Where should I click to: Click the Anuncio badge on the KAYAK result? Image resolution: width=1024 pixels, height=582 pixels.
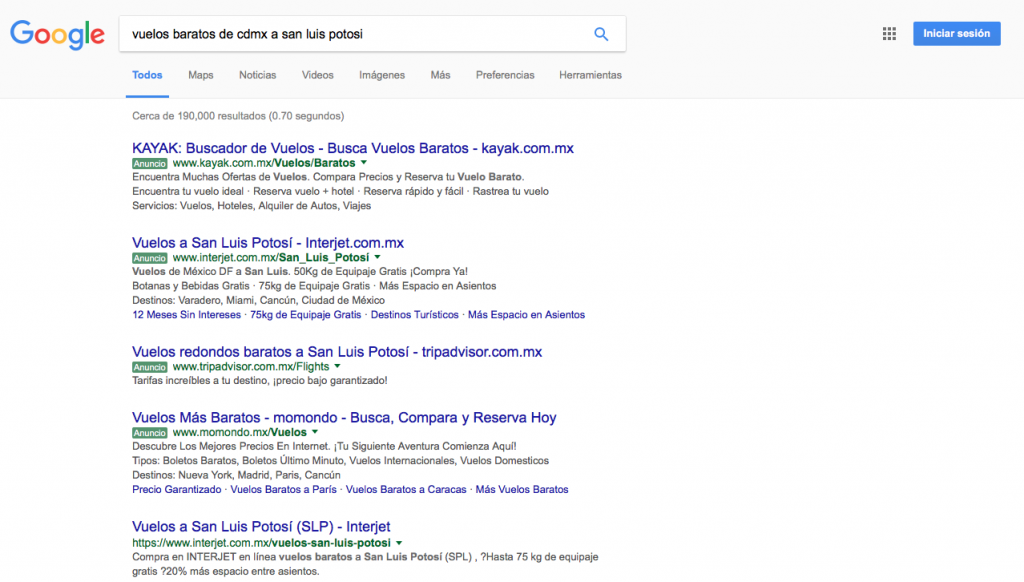coord(150,163)
